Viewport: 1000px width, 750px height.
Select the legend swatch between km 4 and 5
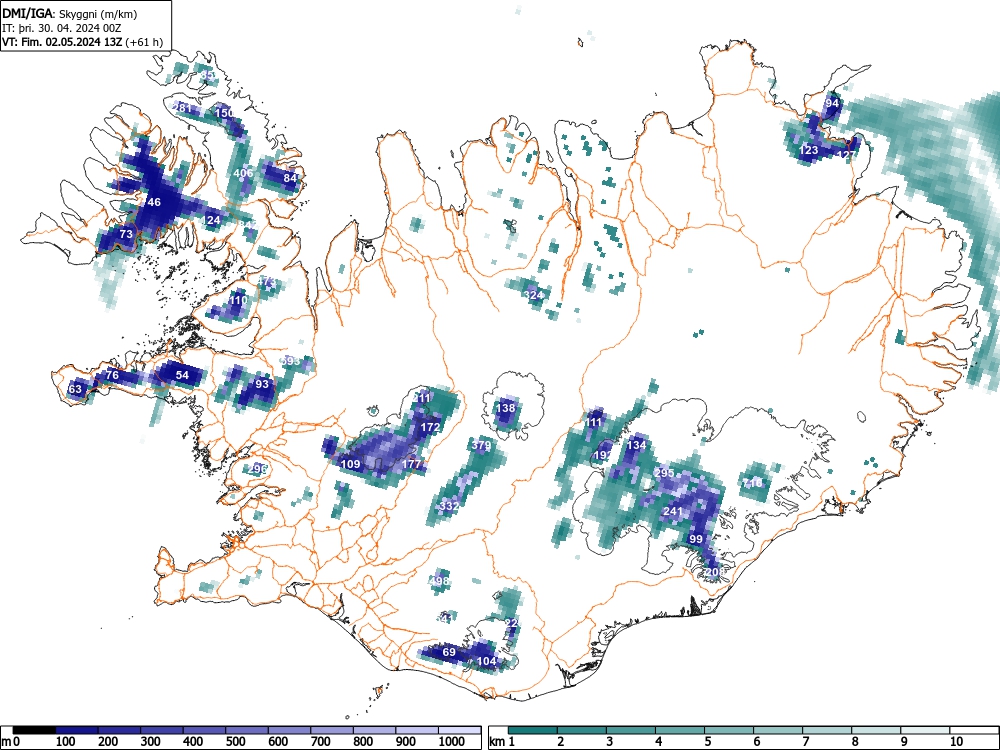tap(680, 730)
